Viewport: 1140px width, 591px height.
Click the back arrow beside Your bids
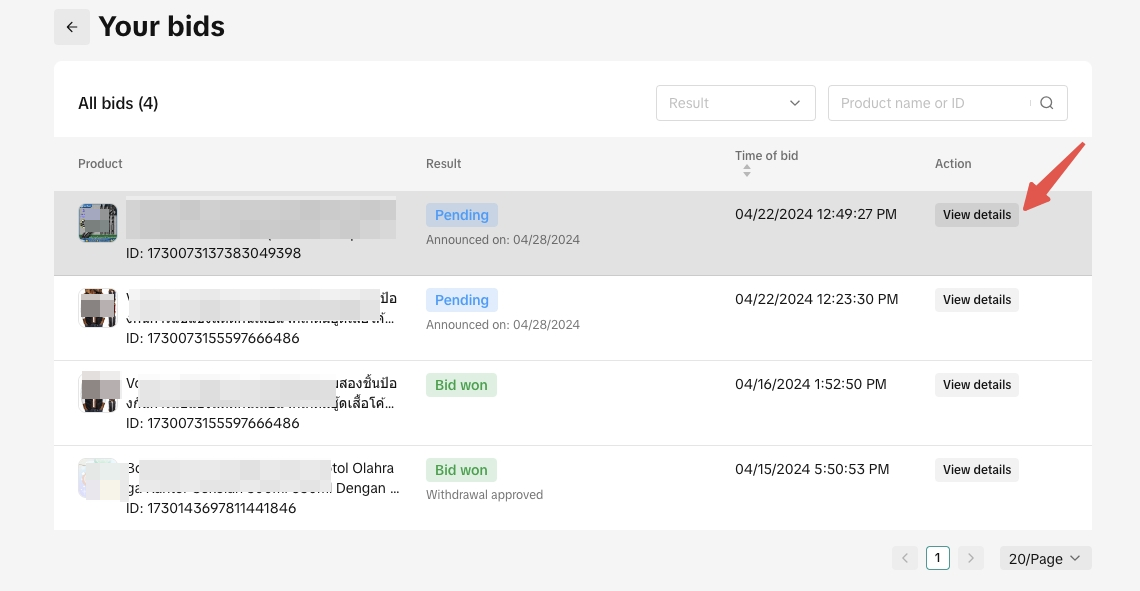72,27
